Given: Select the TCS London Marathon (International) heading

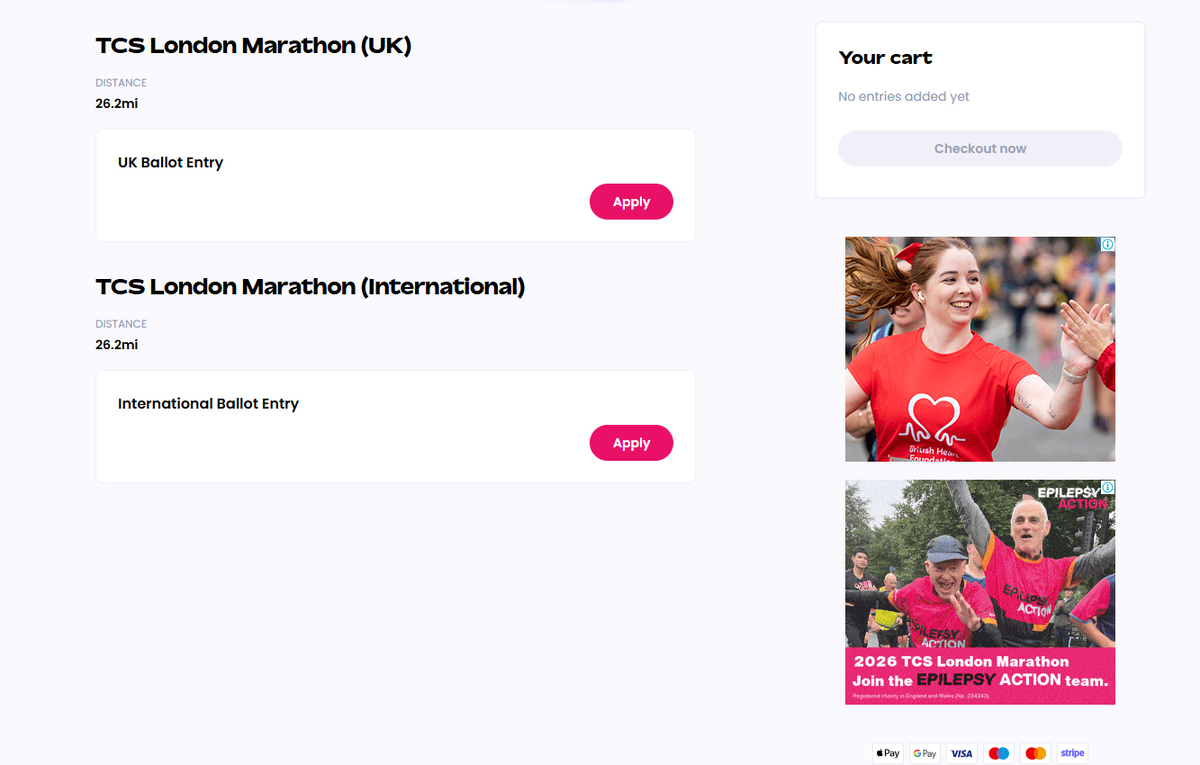Looking at the screenshot, I should tap(310, 287).
